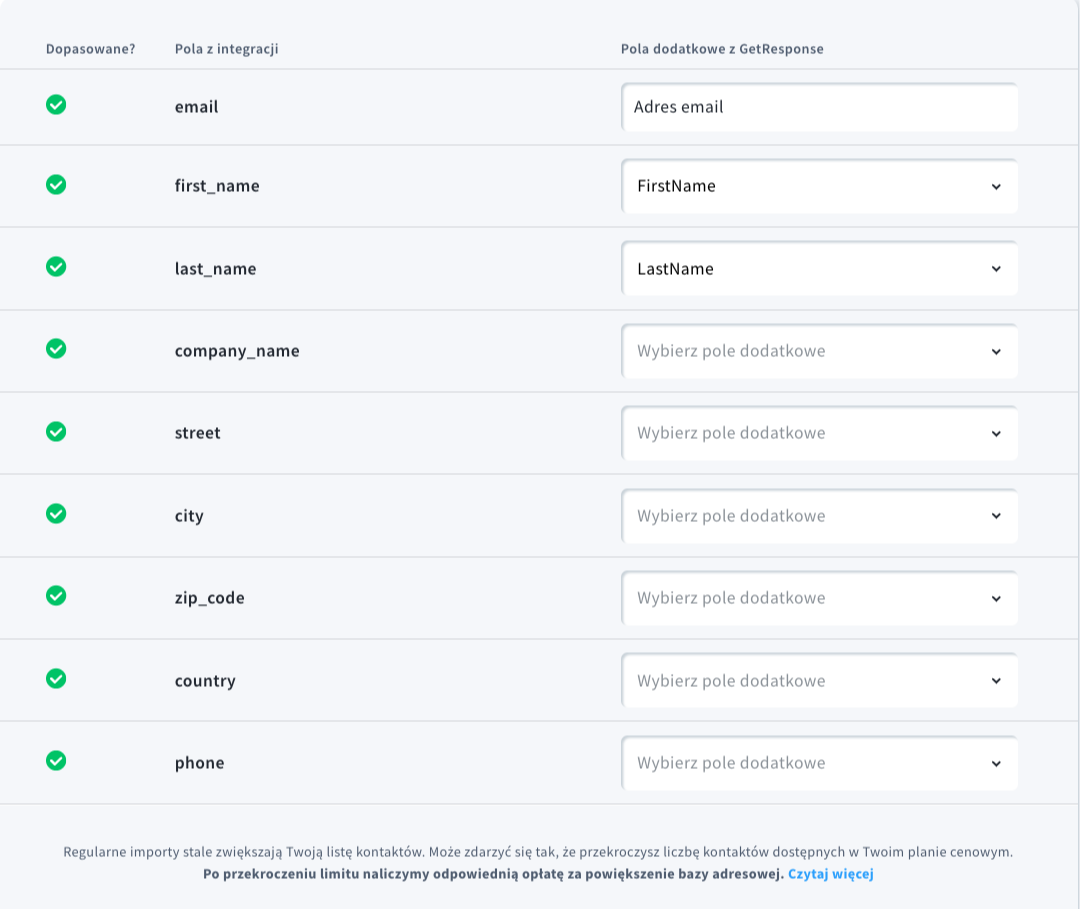This screenshot has height=909, width=1080.
Task: Expand the street custom field selector
Action: click(819, 433)
